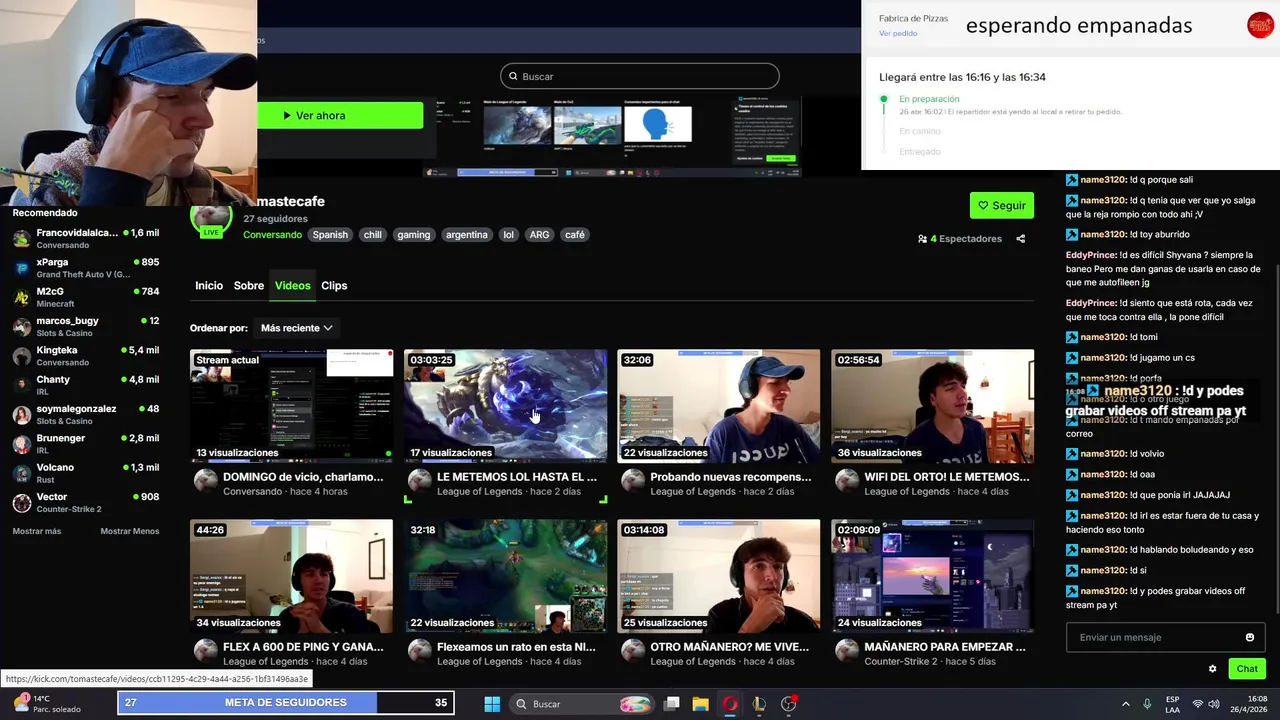This screenshot has width=1280, height=720.
Task: Open Vector channel avatar
Action: point(21,502)
